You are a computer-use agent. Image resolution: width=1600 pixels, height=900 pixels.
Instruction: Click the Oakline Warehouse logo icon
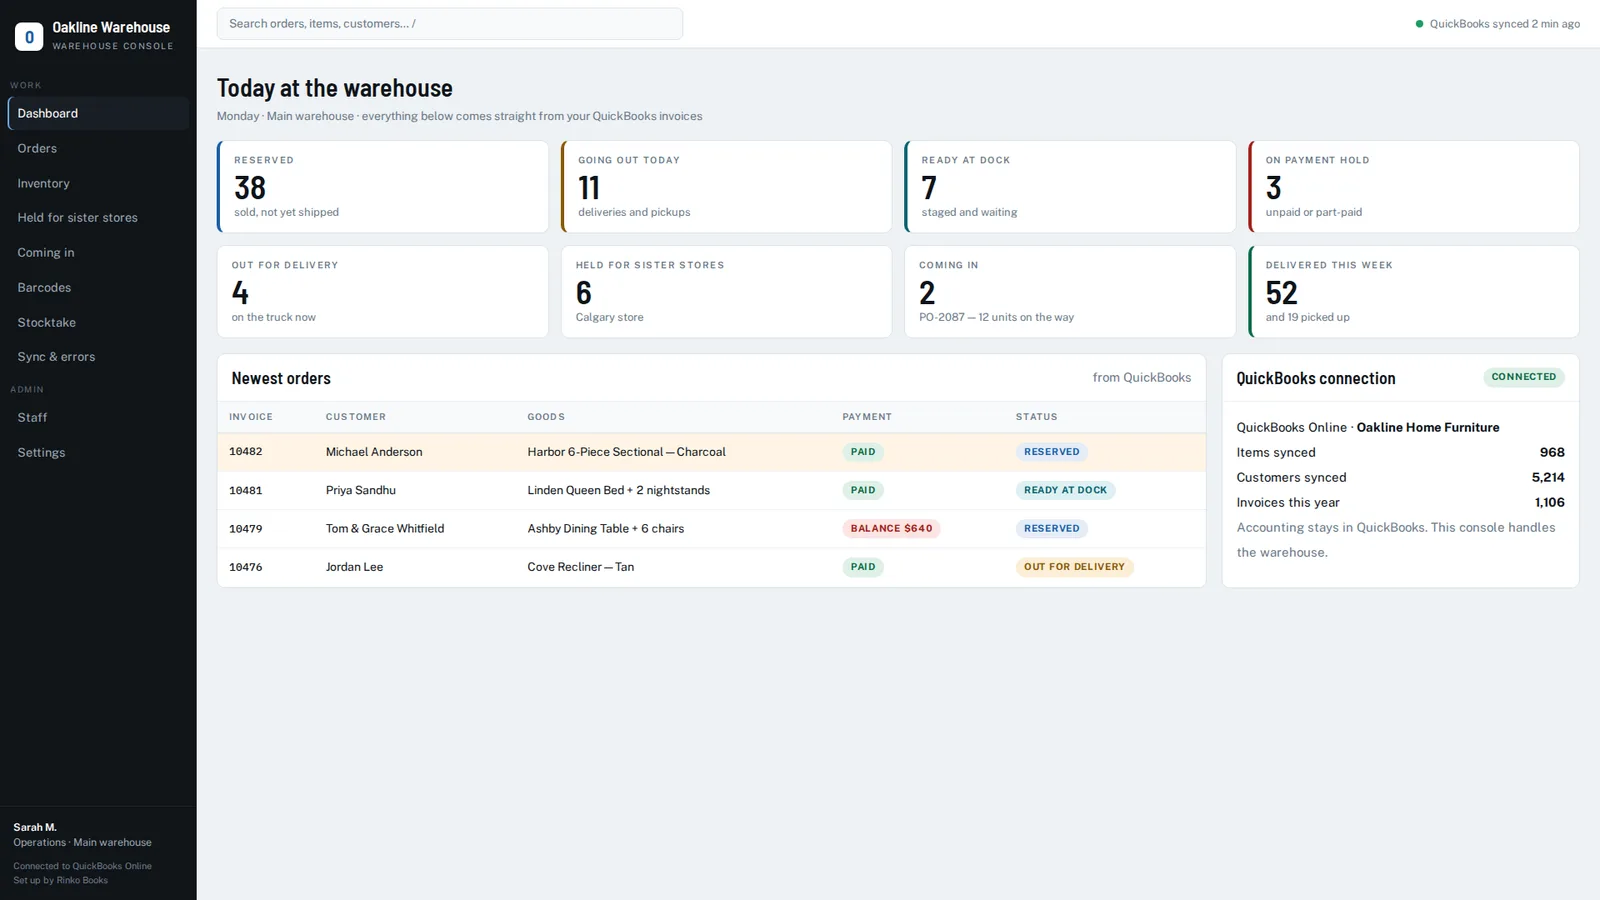(29, 37)
